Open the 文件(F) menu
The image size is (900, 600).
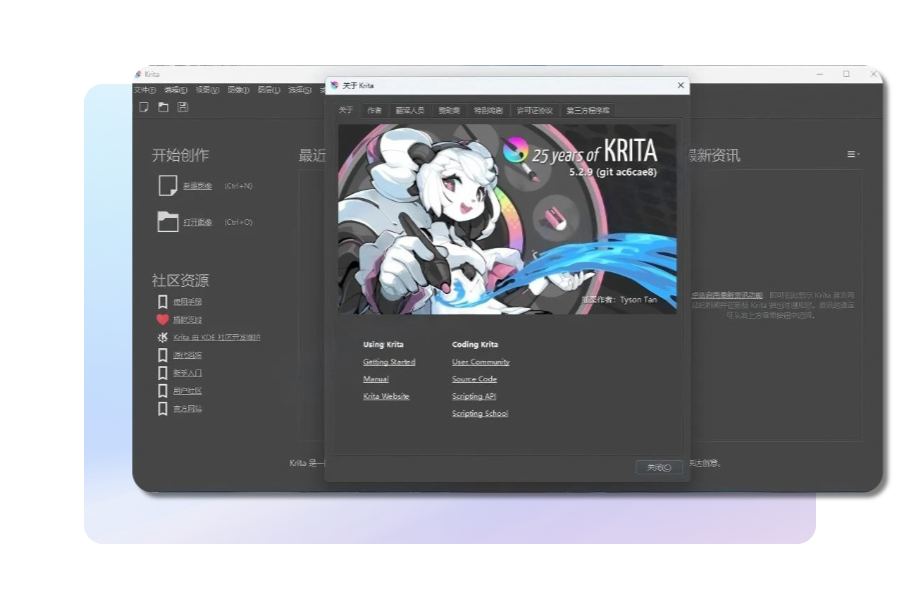tap(145, 90)
